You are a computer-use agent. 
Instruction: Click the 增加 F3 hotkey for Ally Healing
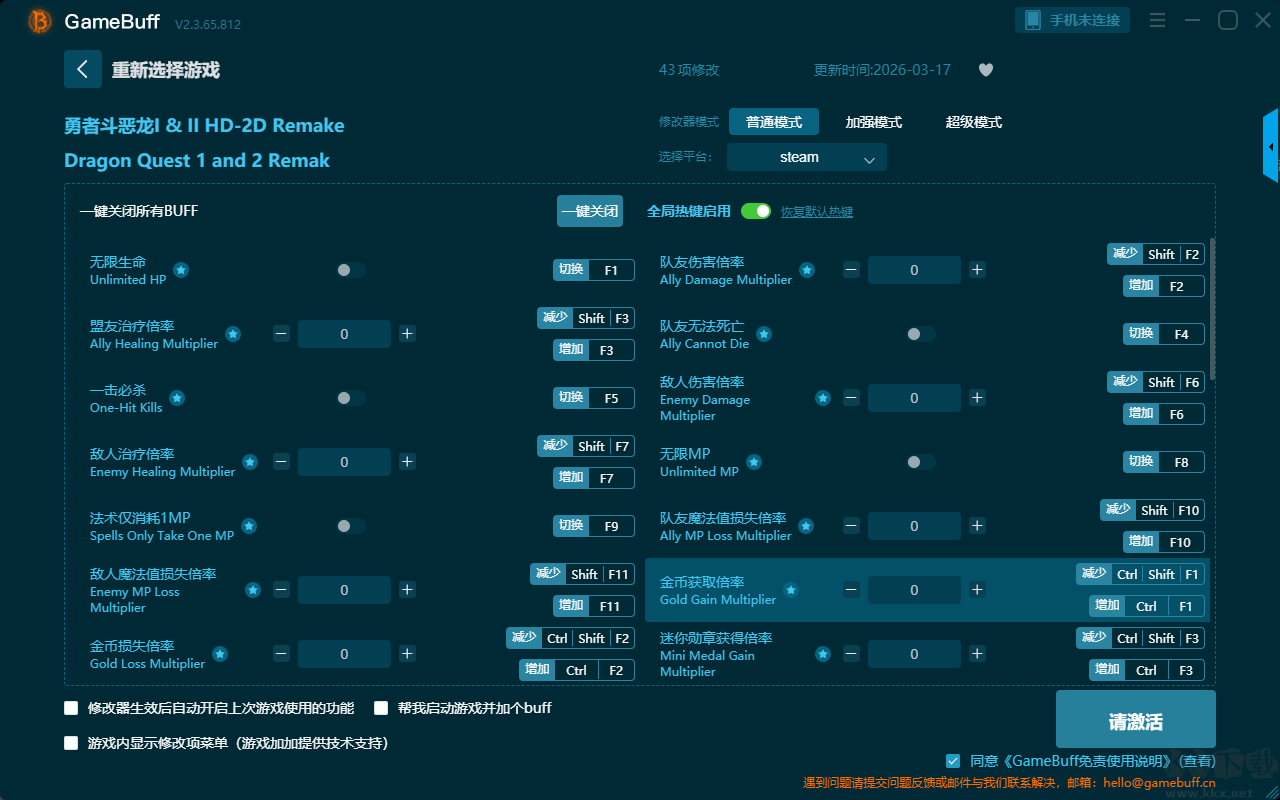[x=594, y=350]
